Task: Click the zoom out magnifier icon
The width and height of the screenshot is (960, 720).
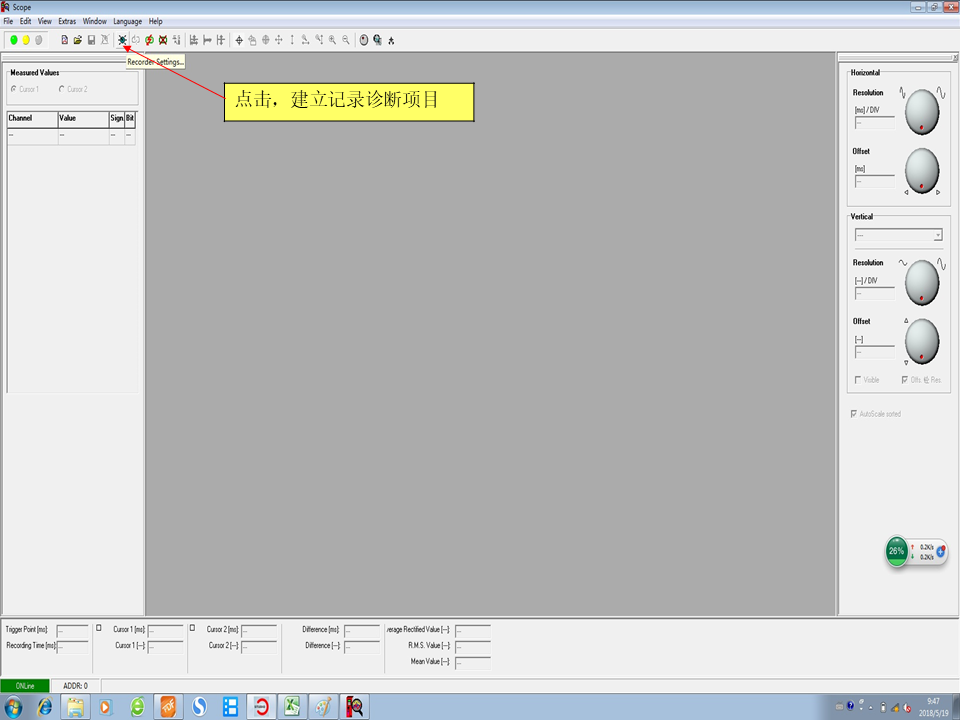Action: coord(346,40)
